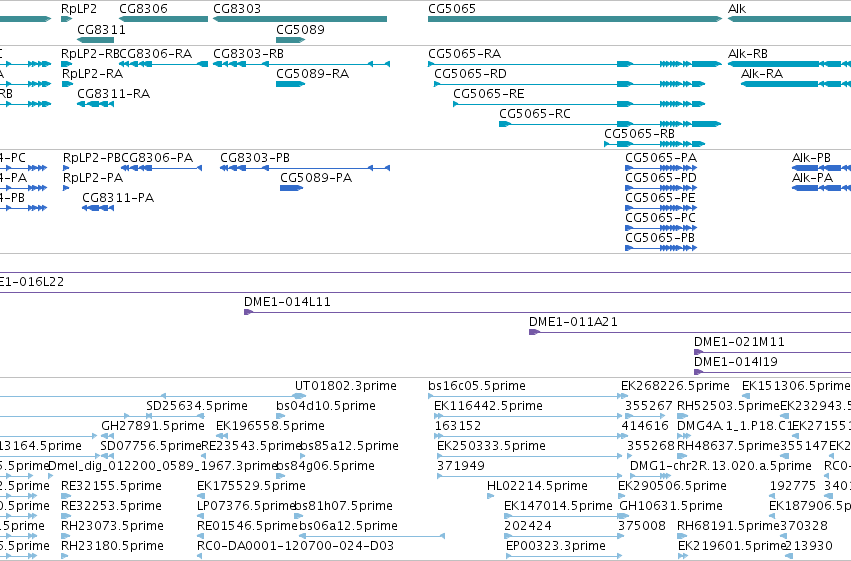This screenshot has width=851, height=561.
Task: Click the DME1-014I19 BAC clone label
Action: click(x=736, y=362)
